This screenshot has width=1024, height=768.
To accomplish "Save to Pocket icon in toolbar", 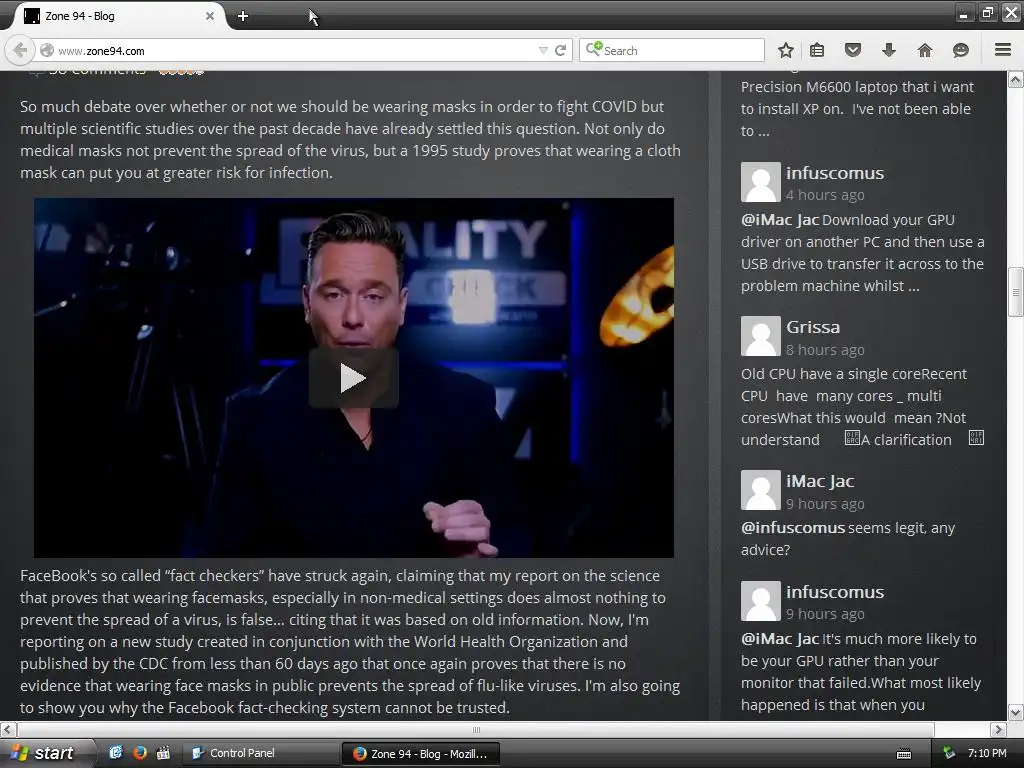I will tap(853, 50).
